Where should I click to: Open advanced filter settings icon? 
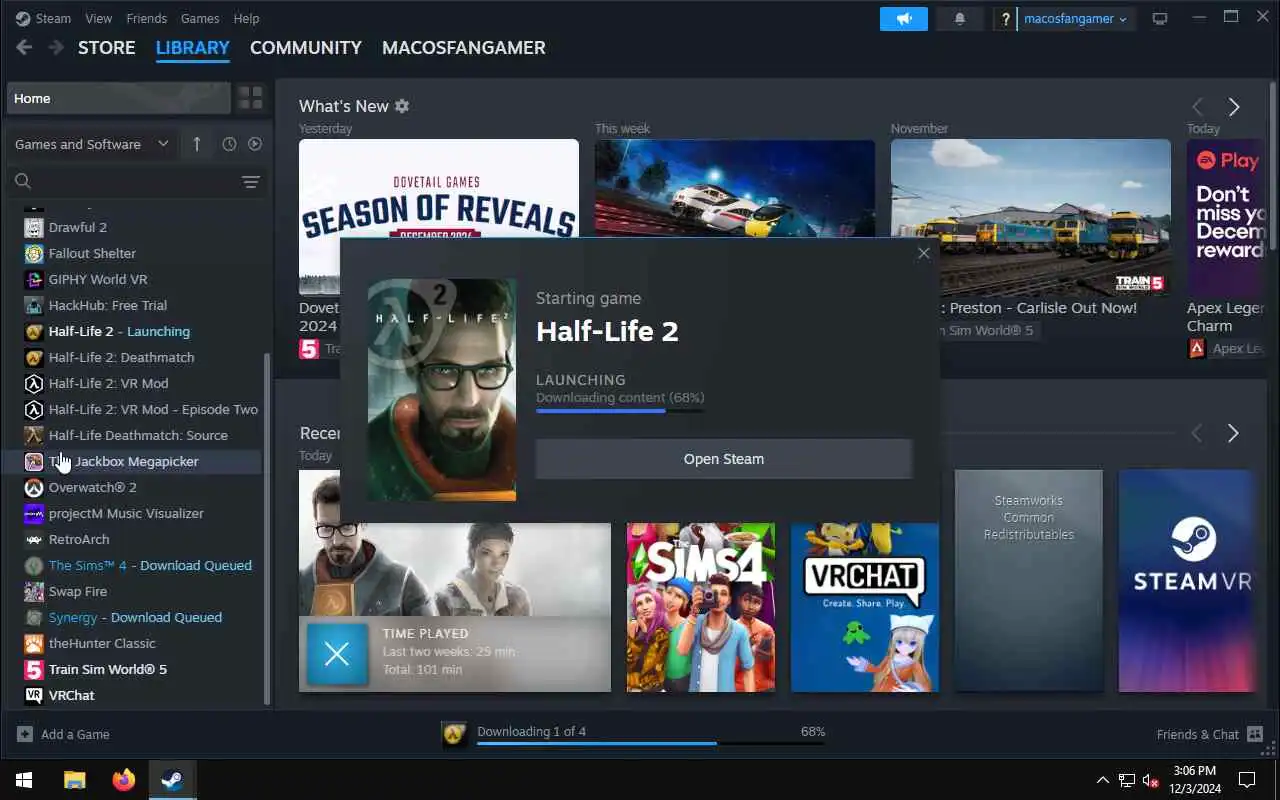pos(250,181)
